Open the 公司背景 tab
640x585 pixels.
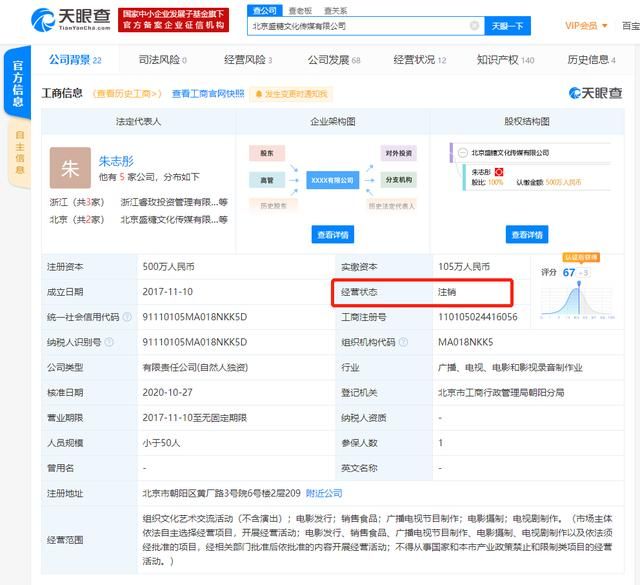pyautogui.click(x=75, y=60)
